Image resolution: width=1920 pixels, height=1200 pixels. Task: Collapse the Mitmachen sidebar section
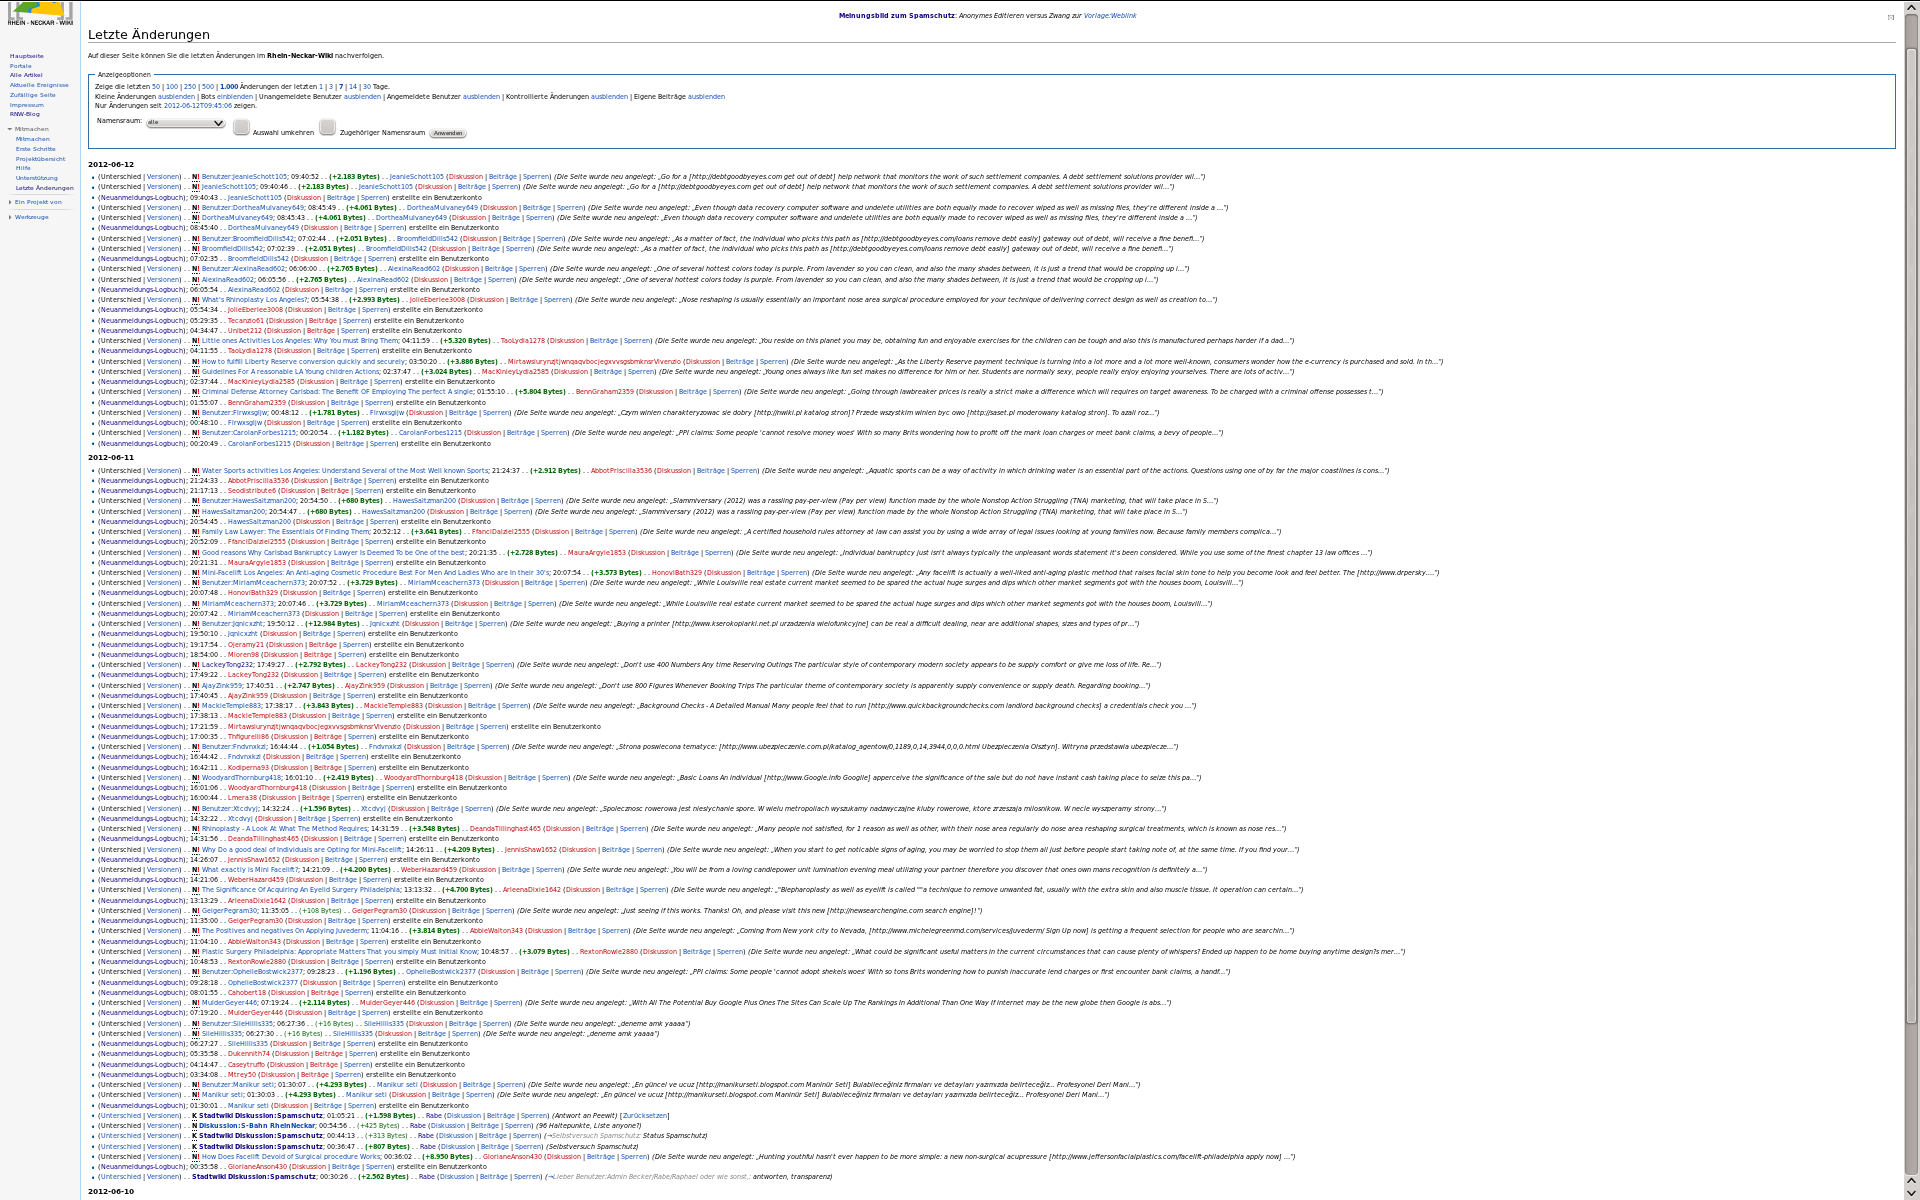coord(31,129)
